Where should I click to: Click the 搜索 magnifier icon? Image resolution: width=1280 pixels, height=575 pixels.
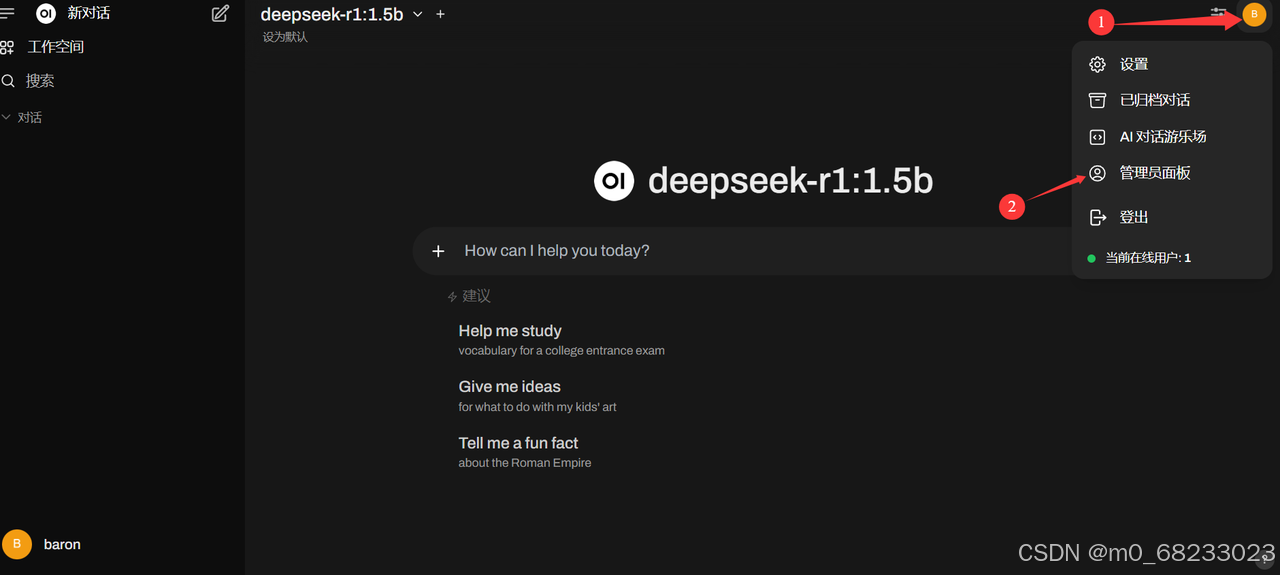7,81
